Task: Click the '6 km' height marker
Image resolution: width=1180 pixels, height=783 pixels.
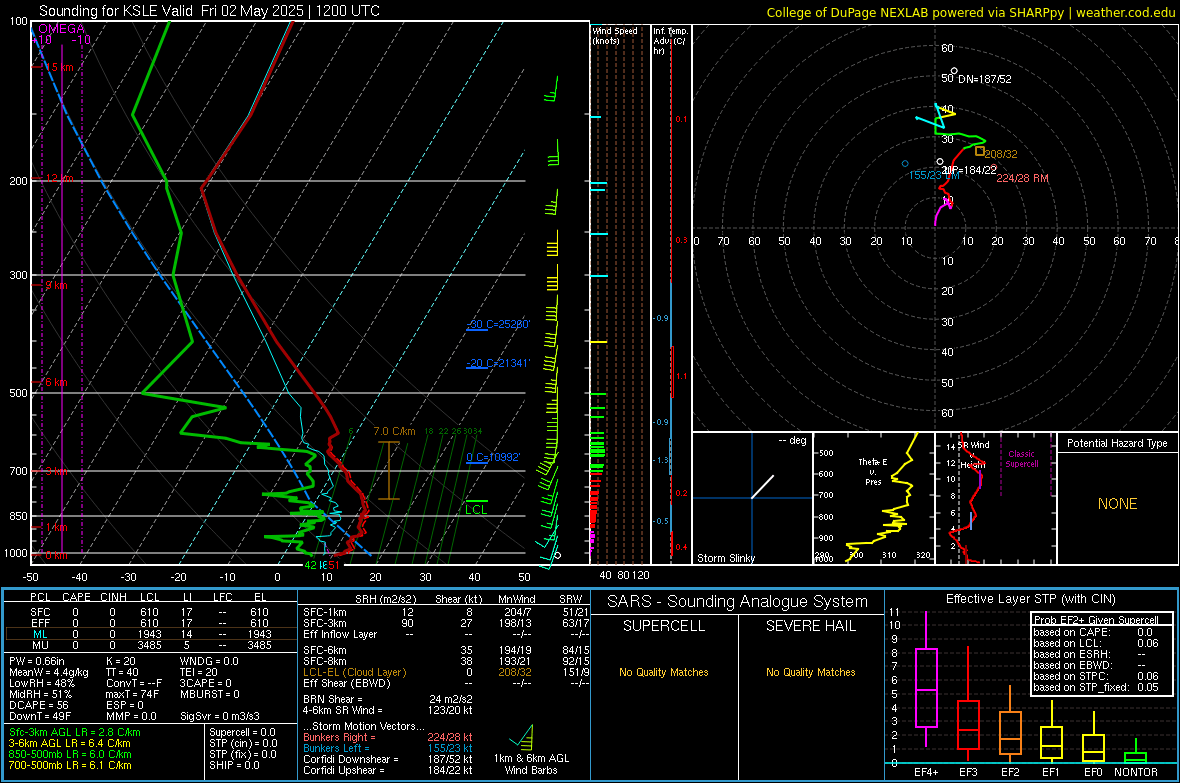Action: click(x=56, y=382)
